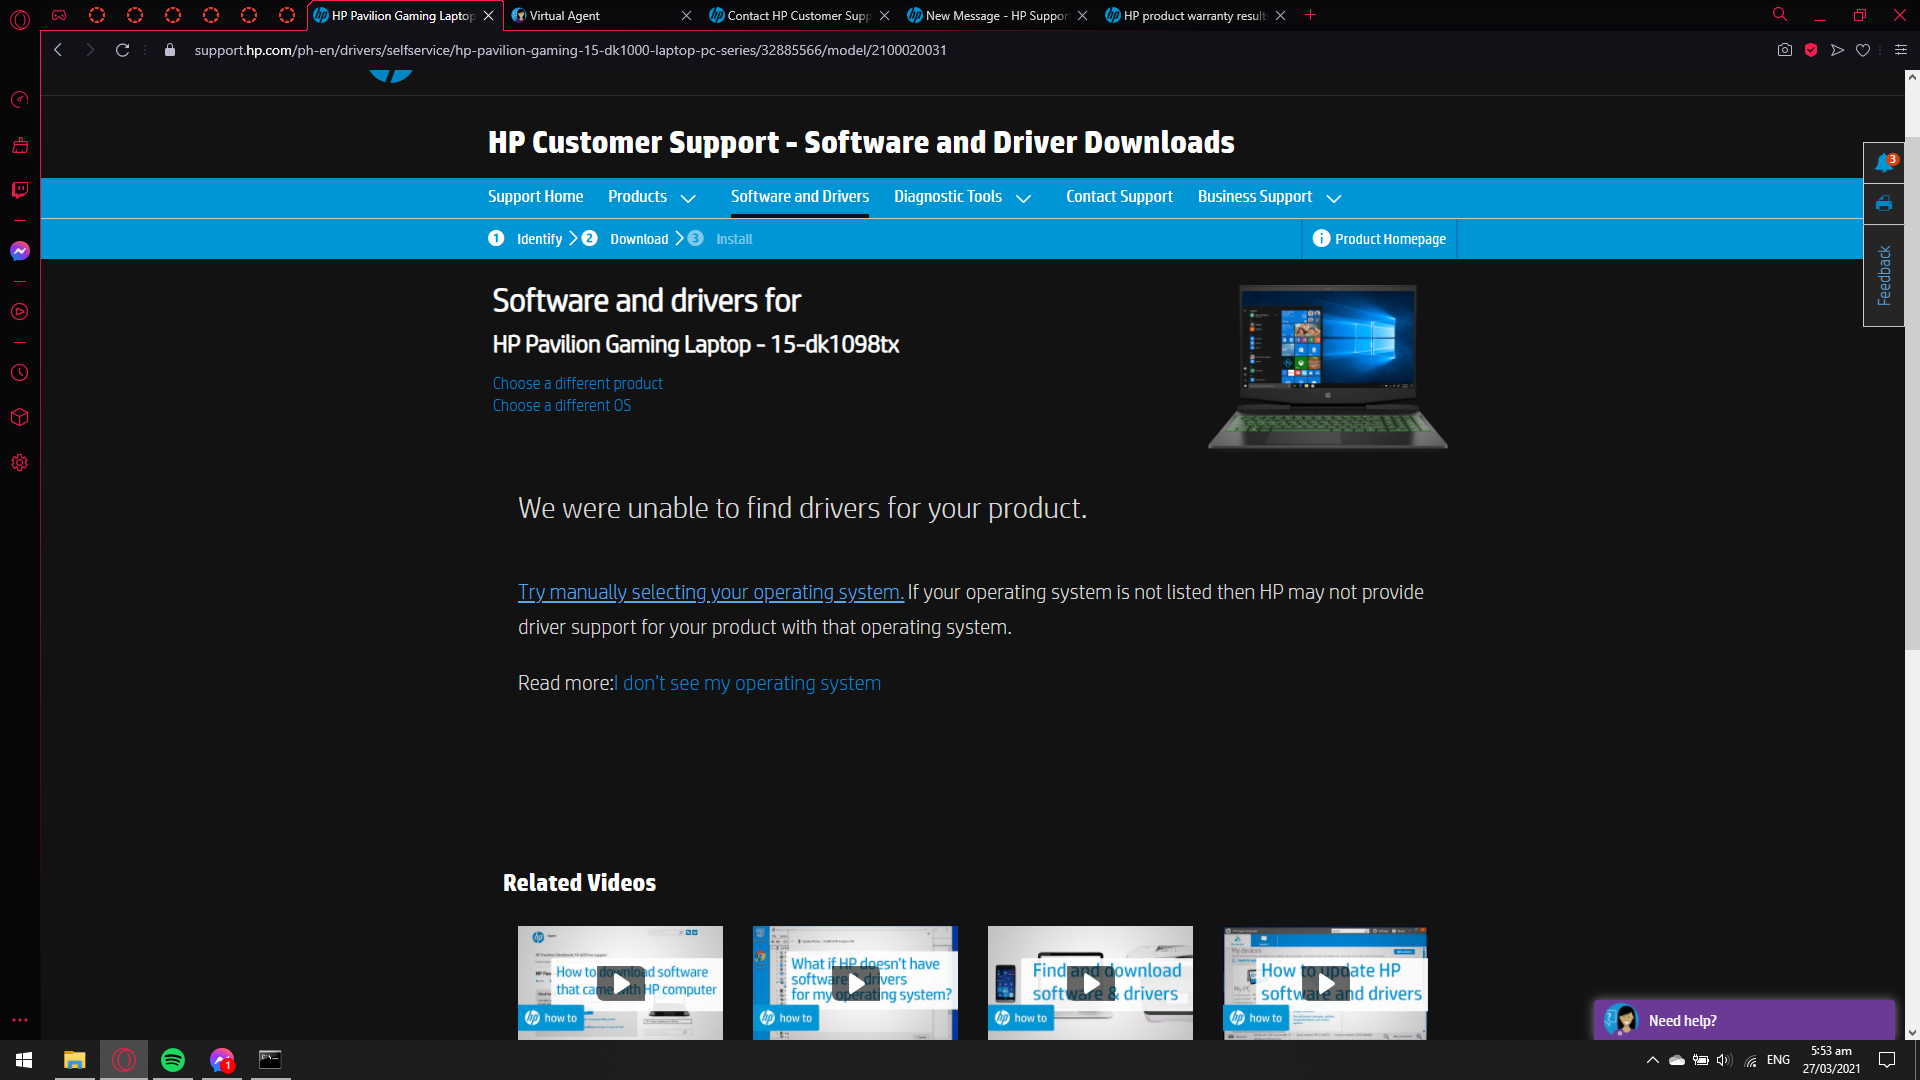
Task: Select the Software and Drivers menu item
Action: [x=800, y=197]
